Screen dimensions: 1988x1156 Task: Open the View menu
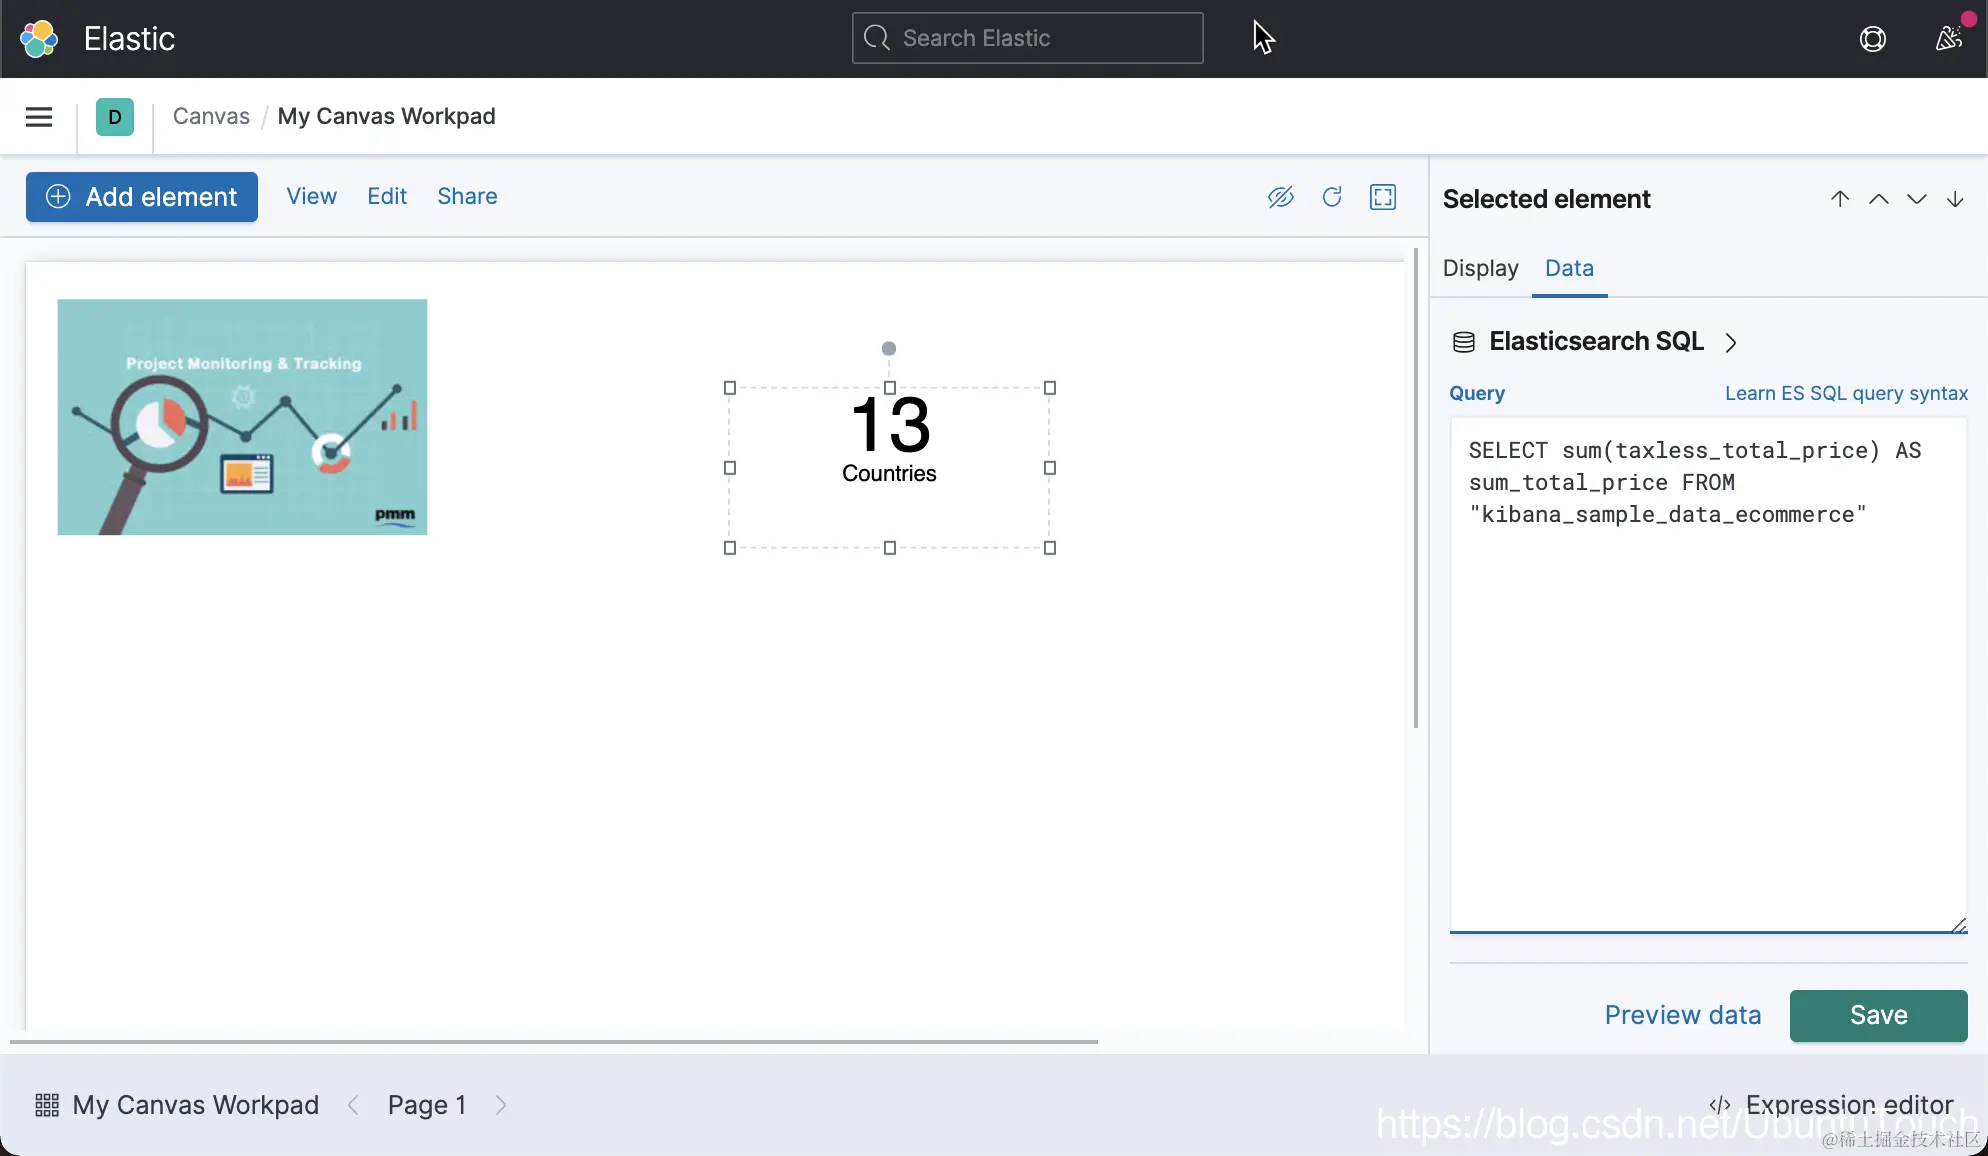point(311,196)
